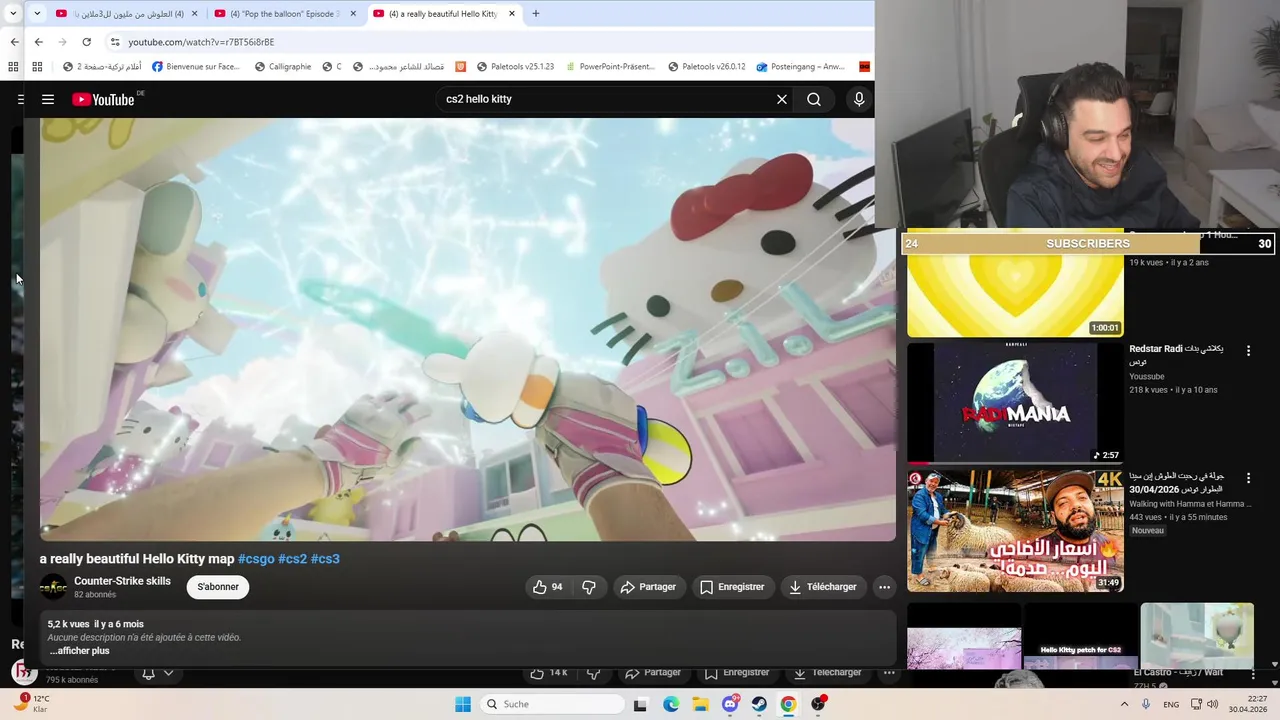Subscribe with the S'abonner button
The image size is (1280, 720).
coord(218,587)
